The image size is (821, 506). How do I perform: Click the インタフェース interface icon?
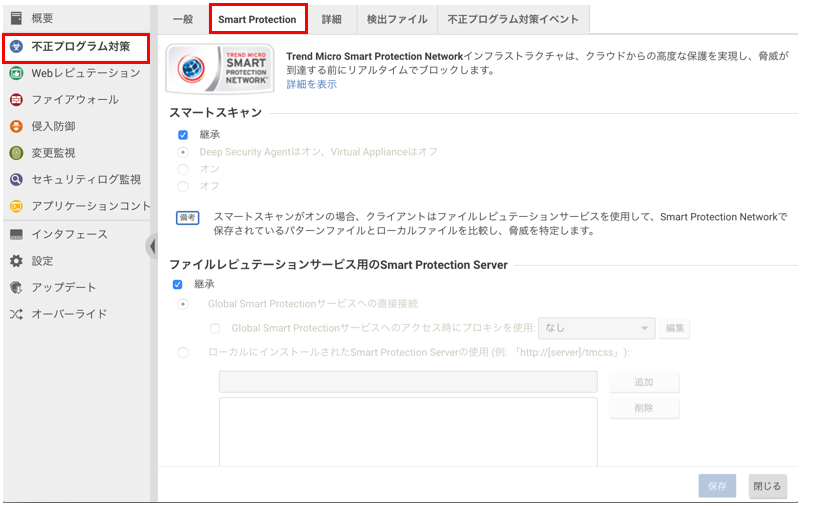(16, 234)
